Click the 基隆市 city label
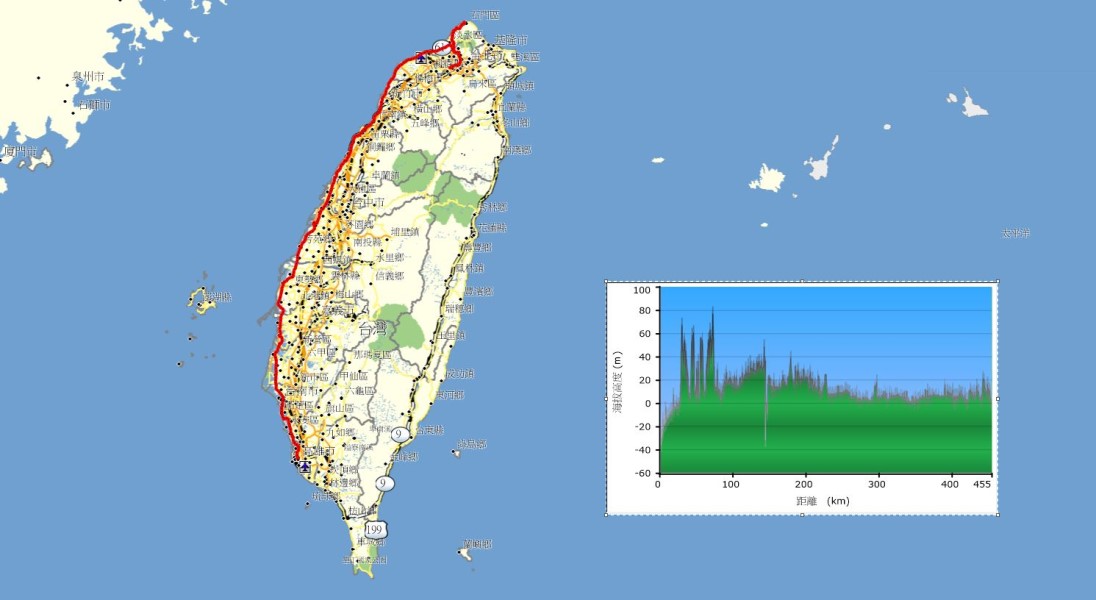 point(510,40)
